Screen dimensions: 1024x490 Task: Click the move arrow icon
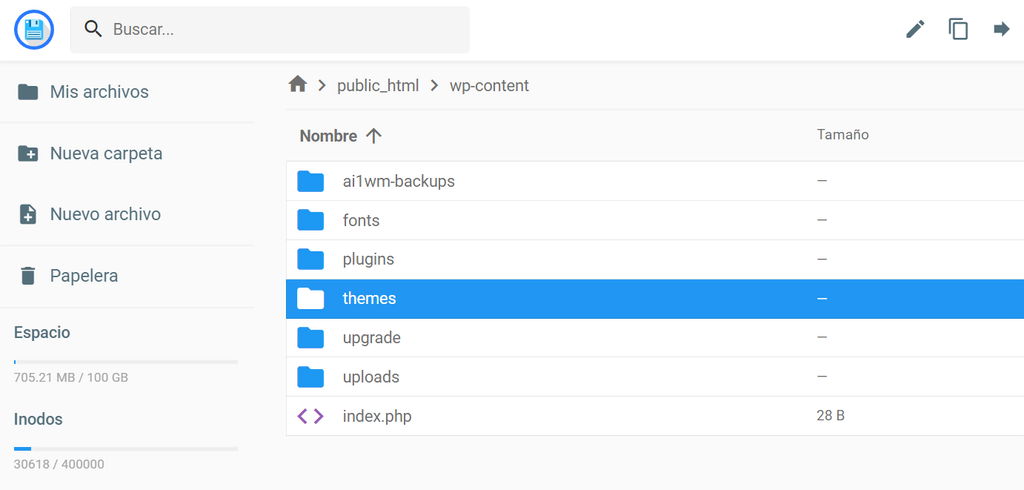(1001, 29)
